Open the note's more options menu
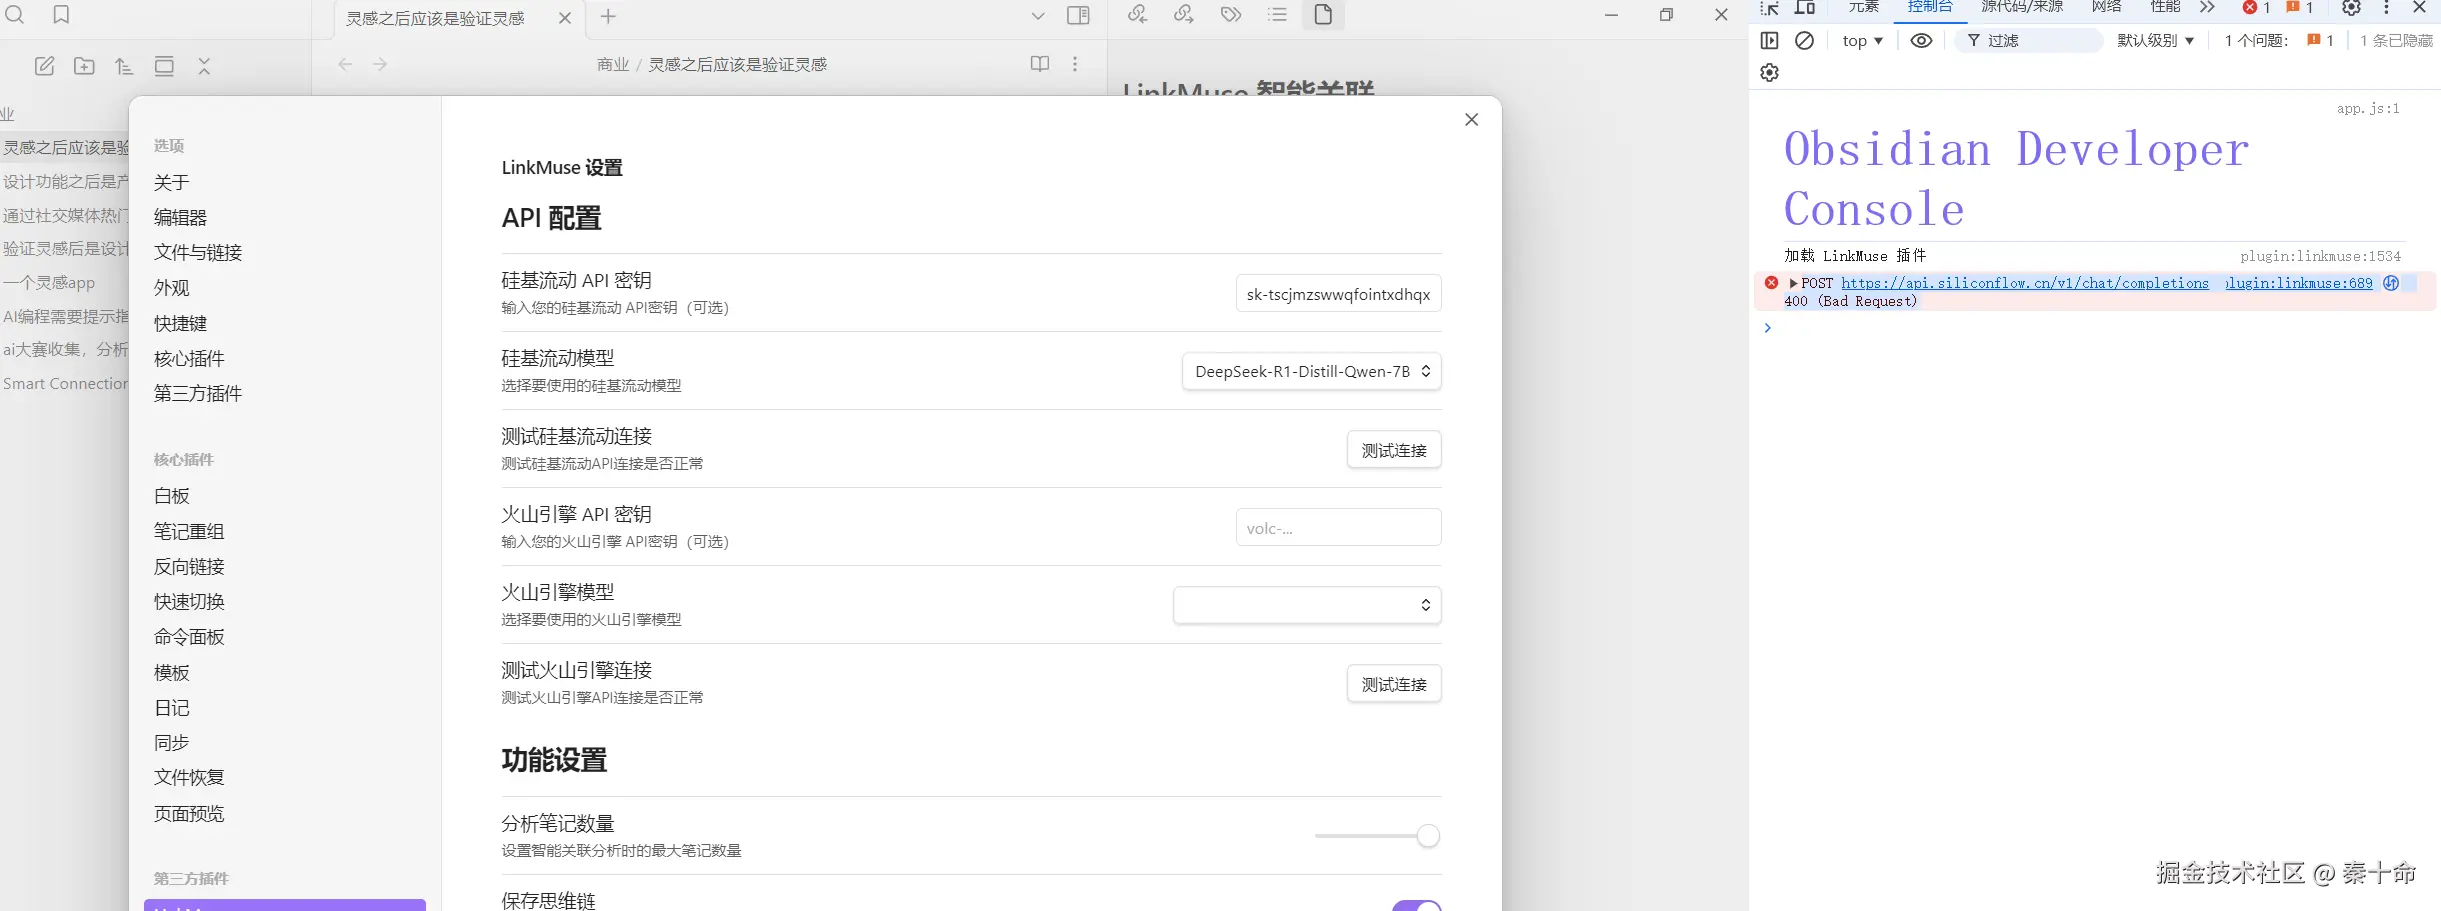Screen dimensions: 2441x911 (x=1075, y=64)
